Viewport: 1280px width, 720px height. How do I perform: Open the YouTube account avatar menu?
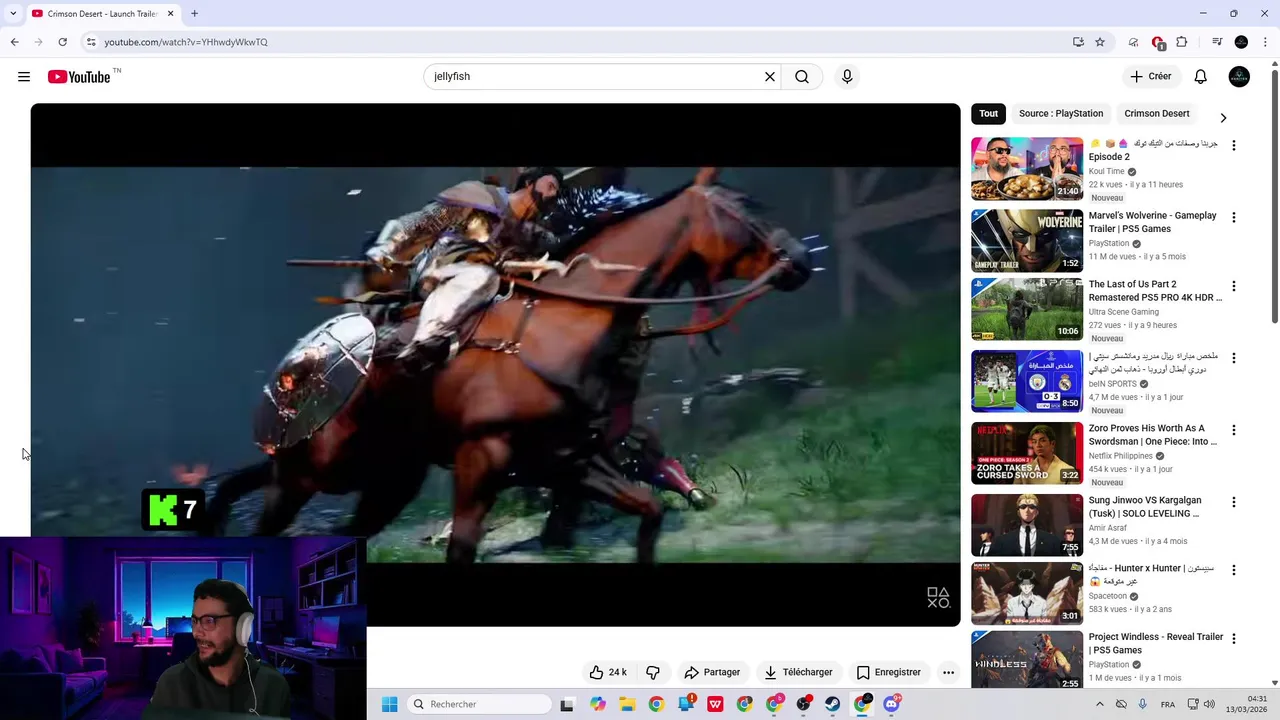1239,77
